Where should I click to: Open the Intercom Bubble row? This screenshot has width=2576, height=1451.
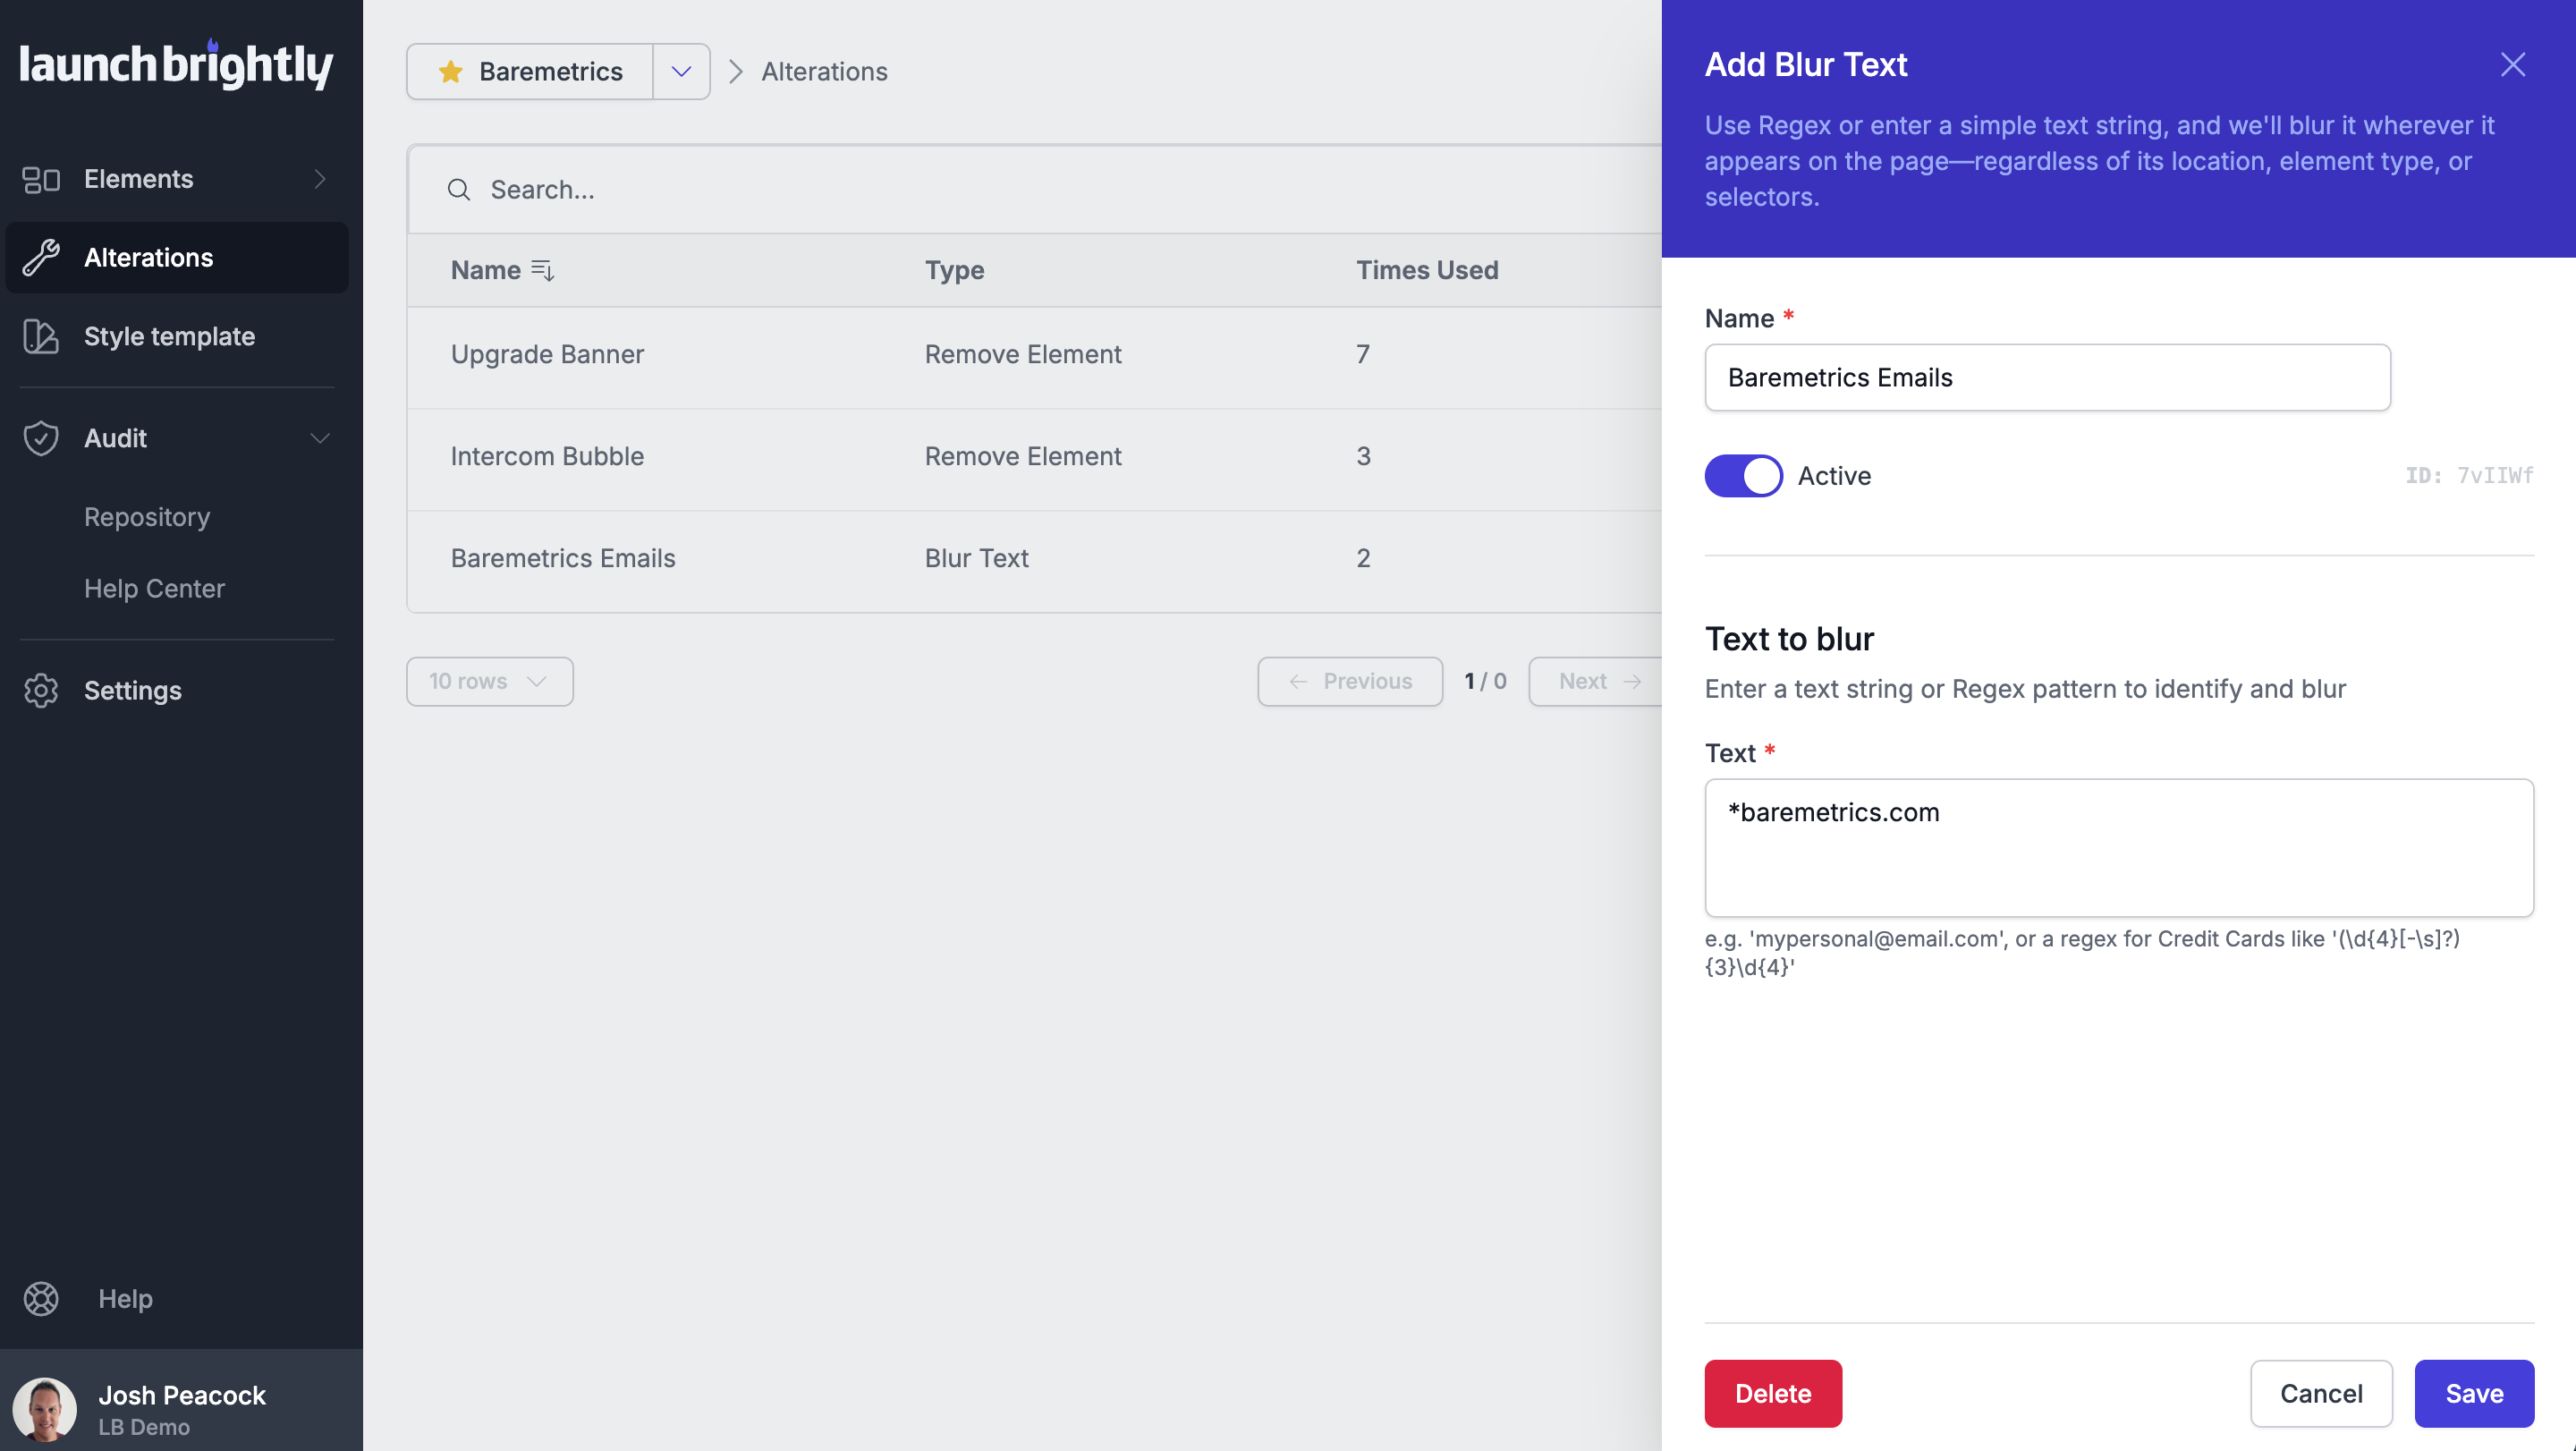click(1035, 457)
